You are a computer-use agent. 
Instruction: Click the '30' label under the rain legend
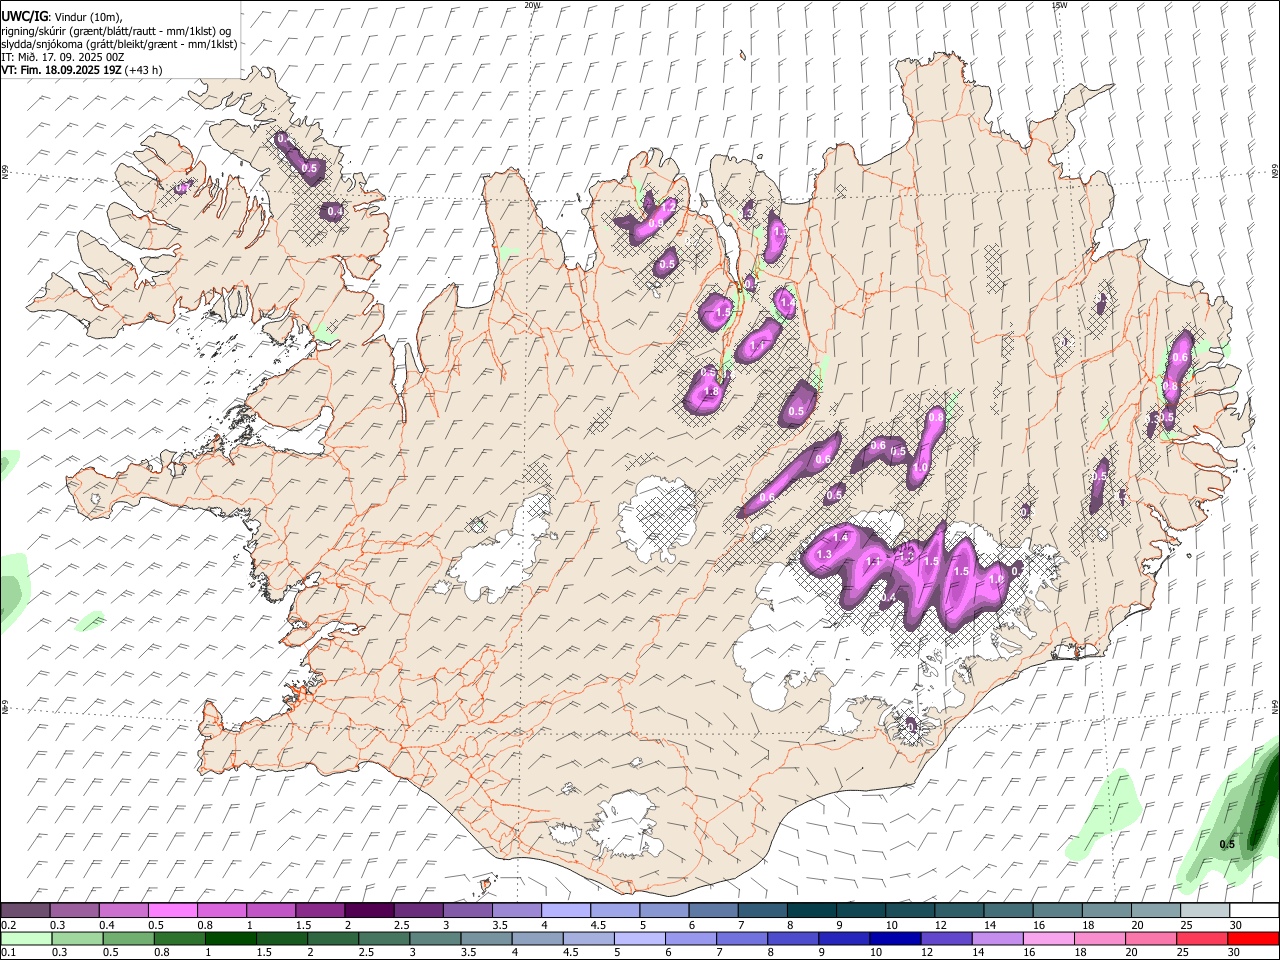(1235, 952)
